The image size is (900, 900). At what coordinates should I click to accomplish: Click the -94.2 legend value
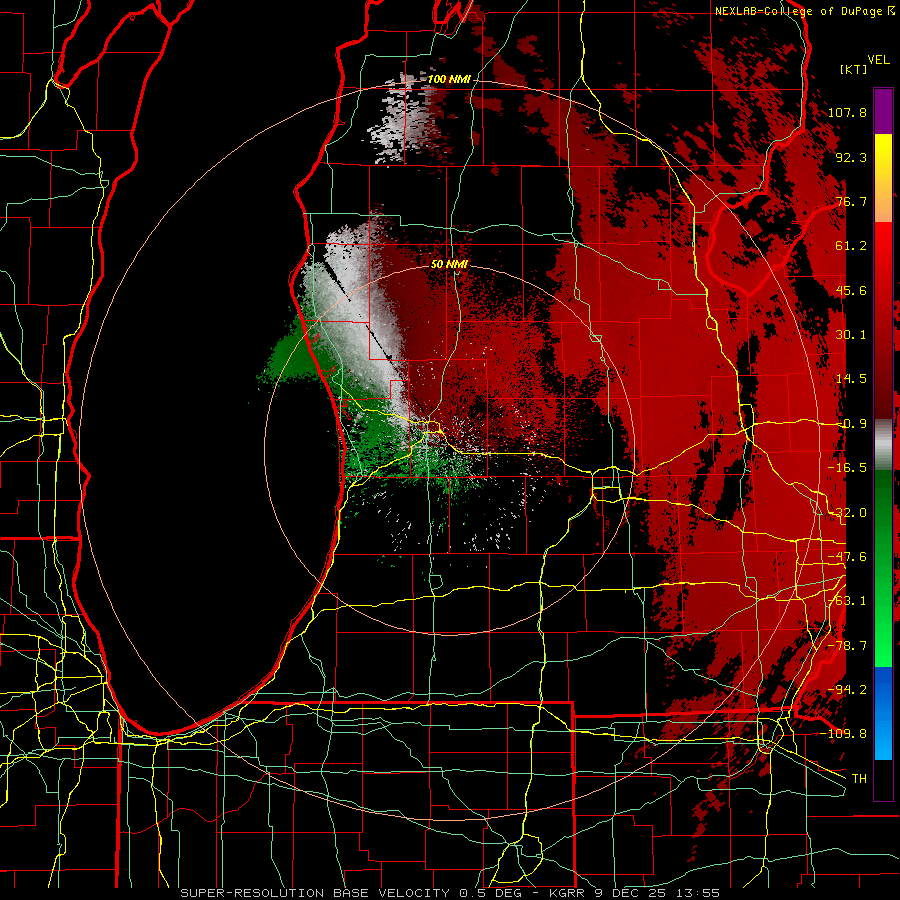(847, 690)
